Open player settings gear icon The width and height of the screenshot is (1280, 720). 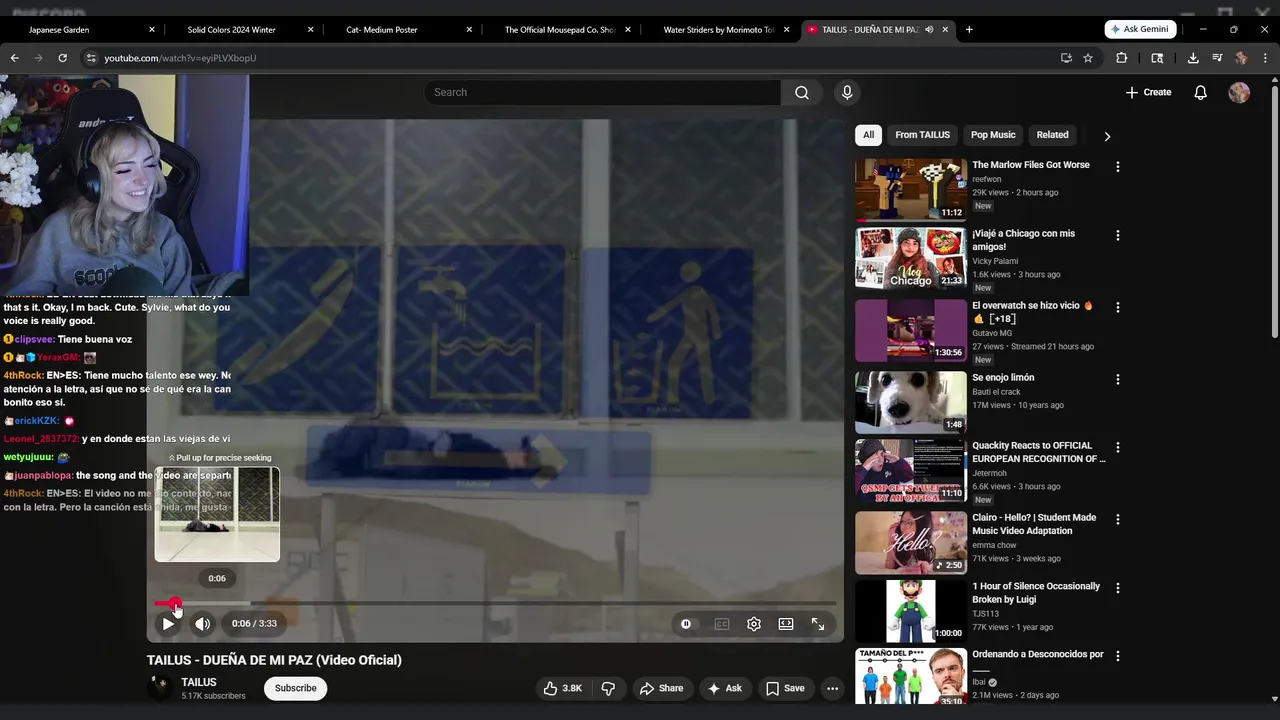[x=754, y=624]
